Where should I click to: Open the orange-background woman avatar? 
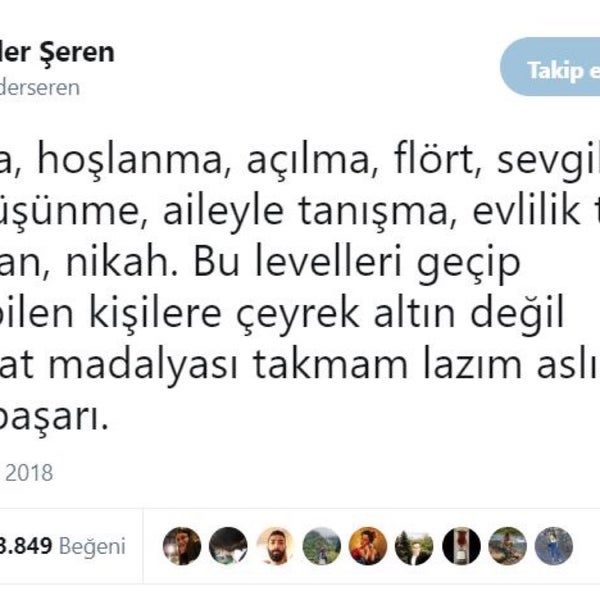click(x=368, y=546)
